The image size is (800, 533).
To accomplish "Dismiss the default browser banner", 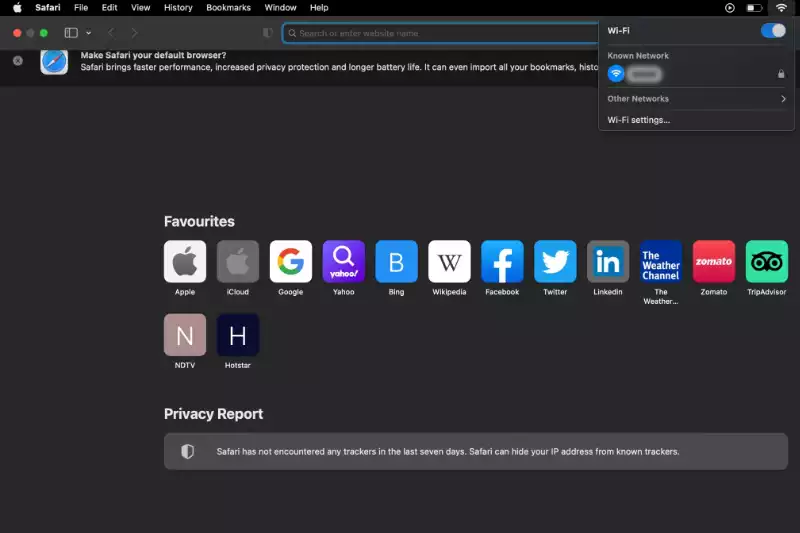I will click(x=18, y=61).
